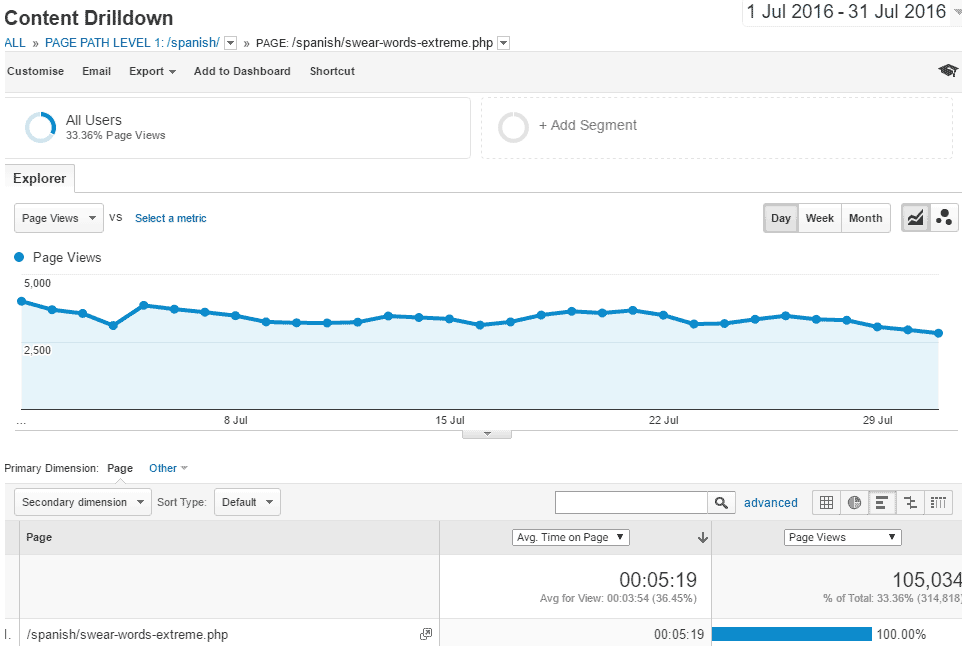
Task: Click the advanced filter link
Action: [770, 503]
